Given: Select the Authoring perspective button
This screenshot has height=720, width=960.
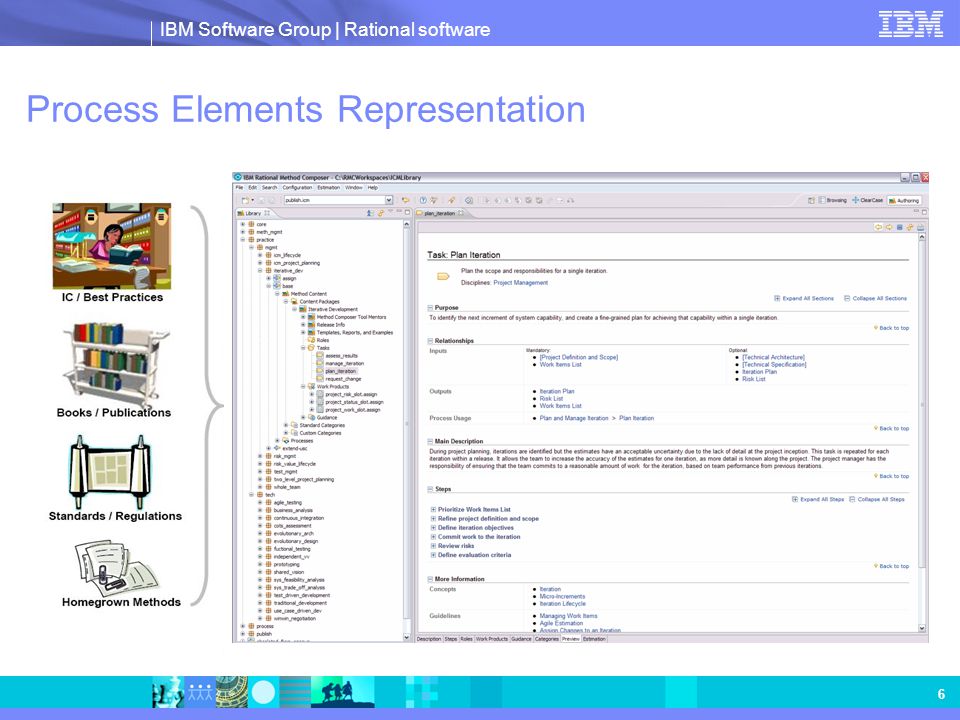Looking at the screenshot, I should (x=904, y=200).
